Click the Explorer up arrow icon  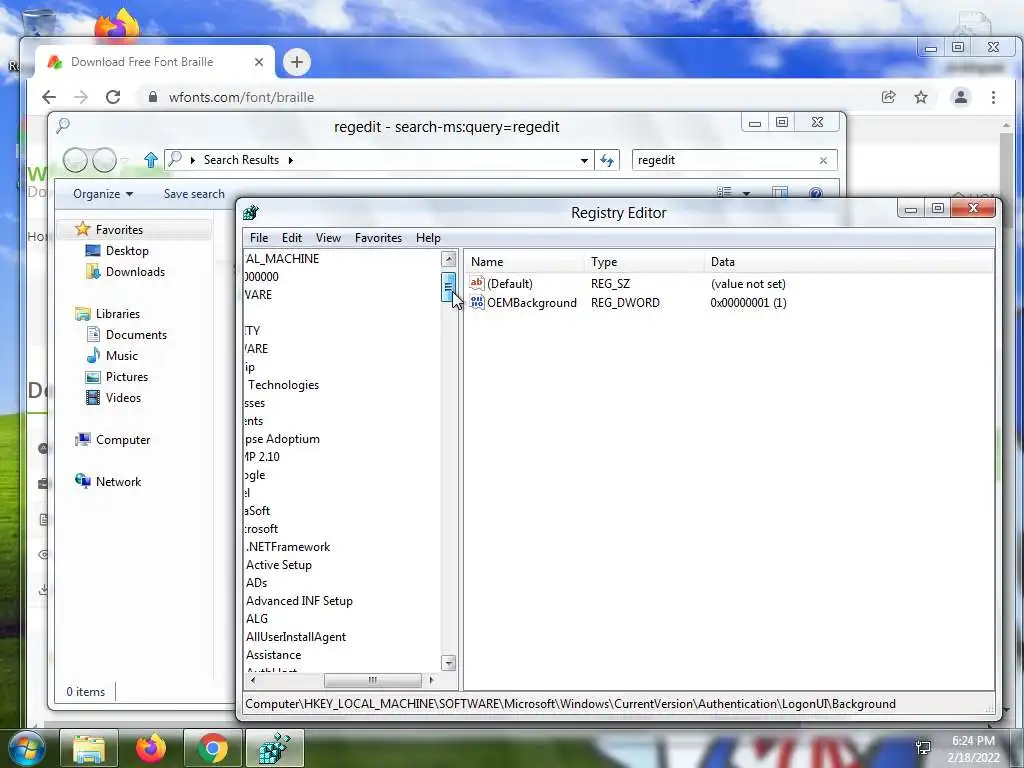point(151,160)
